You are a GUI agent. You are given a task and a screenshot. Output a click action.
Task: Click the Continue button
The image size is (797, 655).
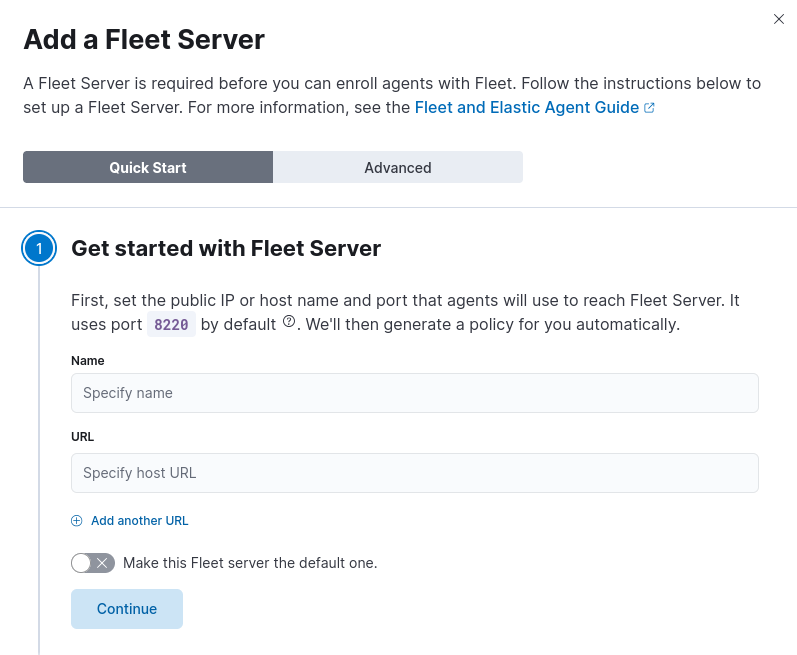point(127,609)
